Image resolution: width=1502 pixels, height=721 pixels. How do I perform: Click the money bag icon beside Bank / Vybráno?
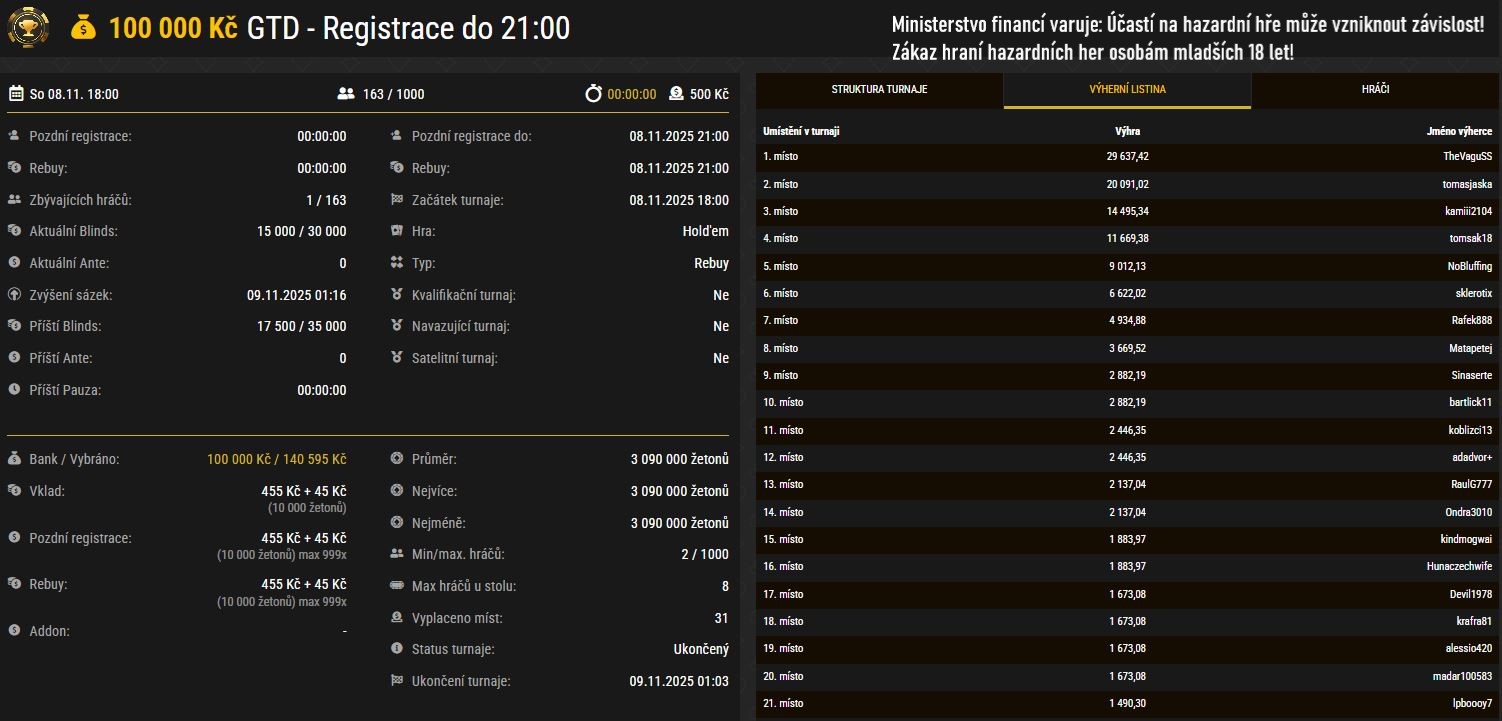[x=14, y=459]
